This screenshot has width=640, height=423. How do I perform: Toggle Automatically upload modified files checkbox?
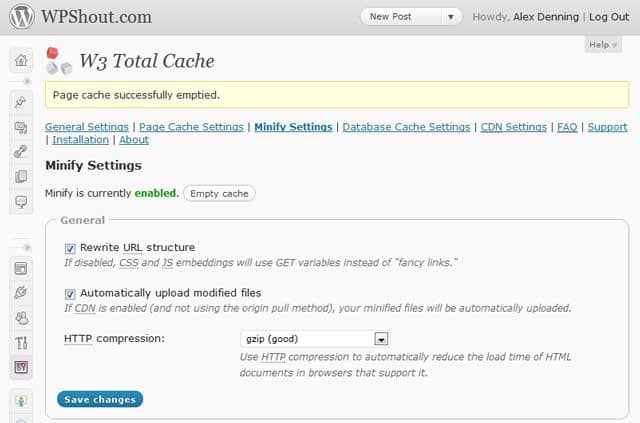70,294
